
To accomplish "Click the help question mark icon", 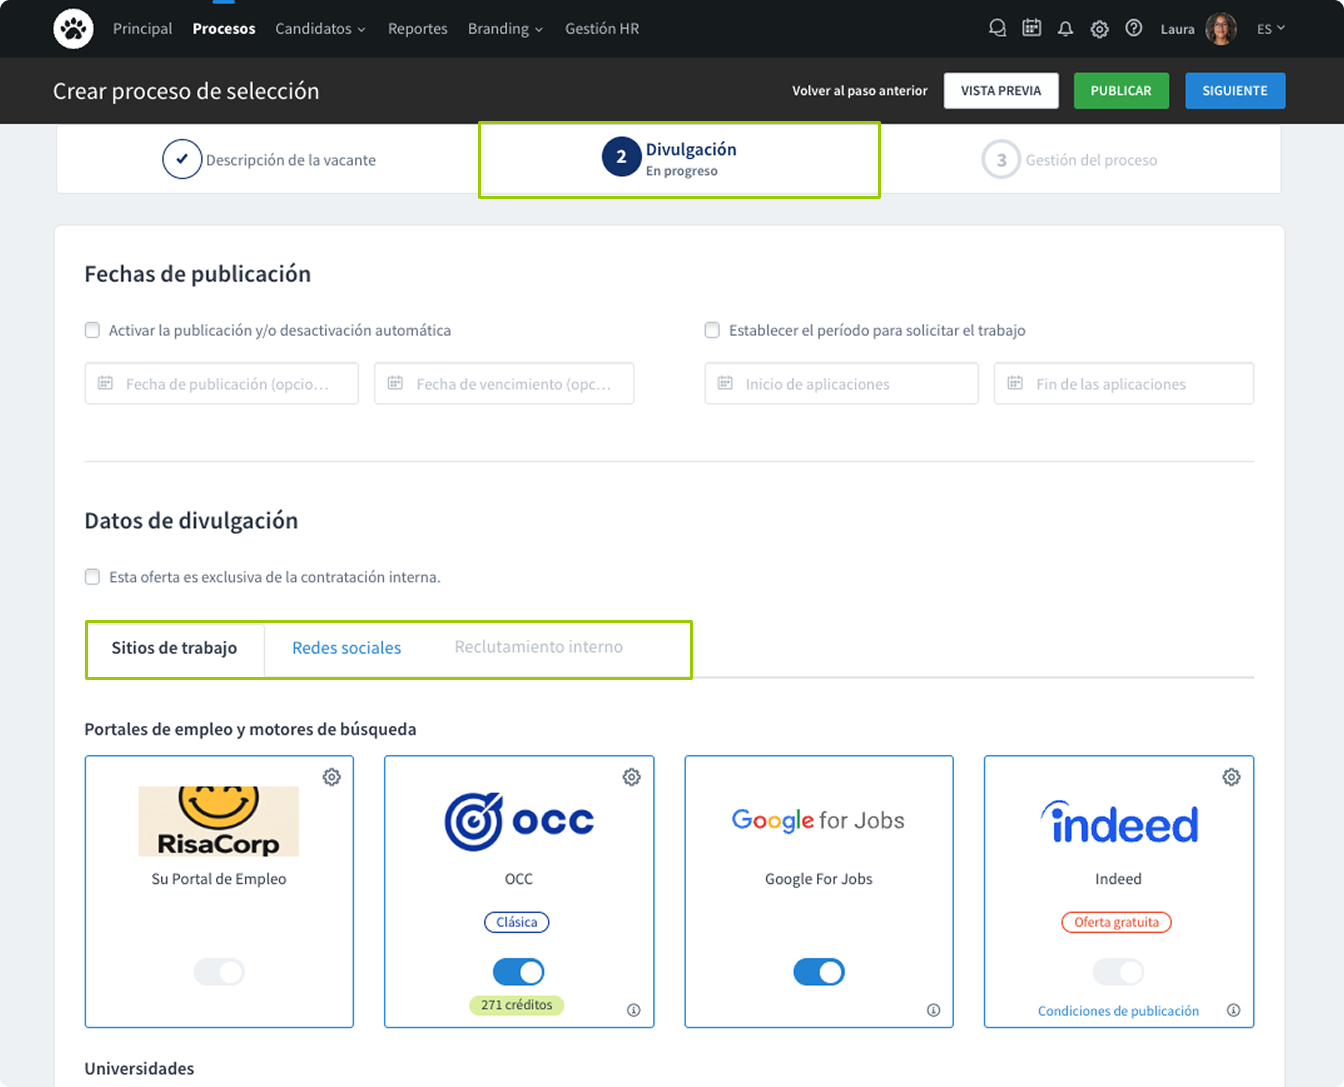I will [1133, 29].
